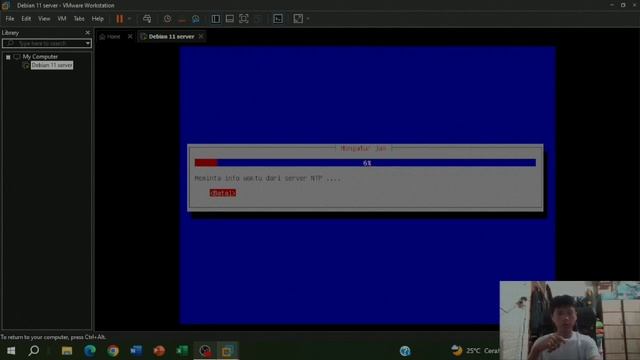Click the Batal button in installer dialog
640x360 pixels.
tap(222, 193)
